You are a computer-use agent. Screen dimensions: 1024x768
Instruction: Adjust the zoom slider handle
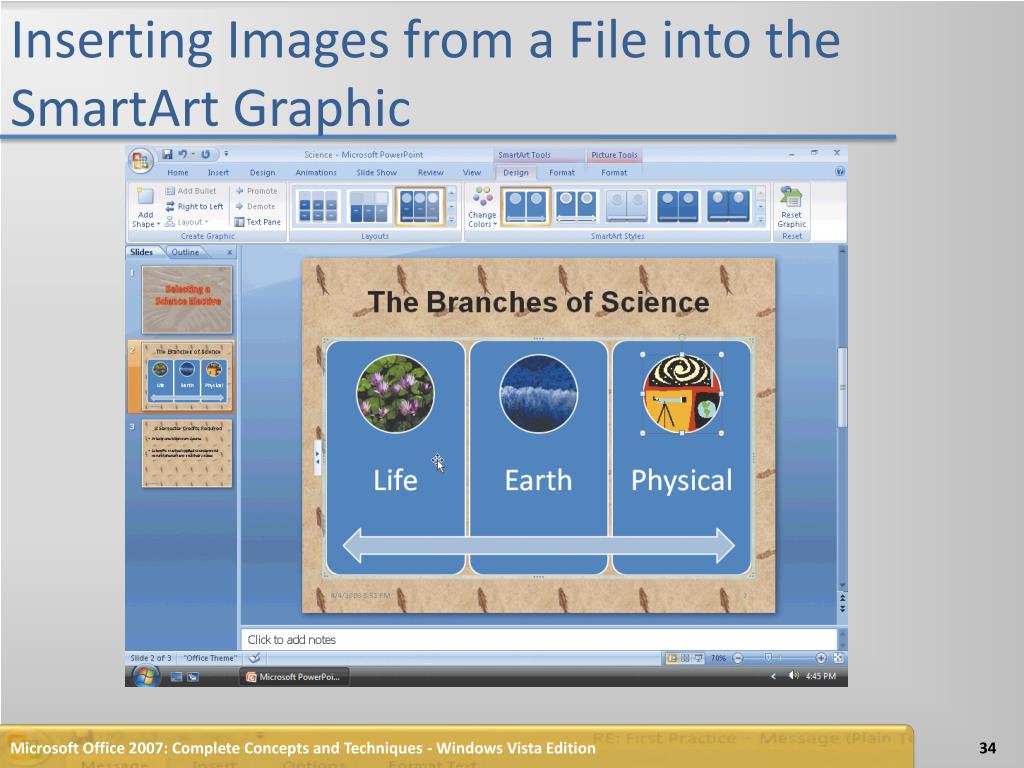[769, 658]
